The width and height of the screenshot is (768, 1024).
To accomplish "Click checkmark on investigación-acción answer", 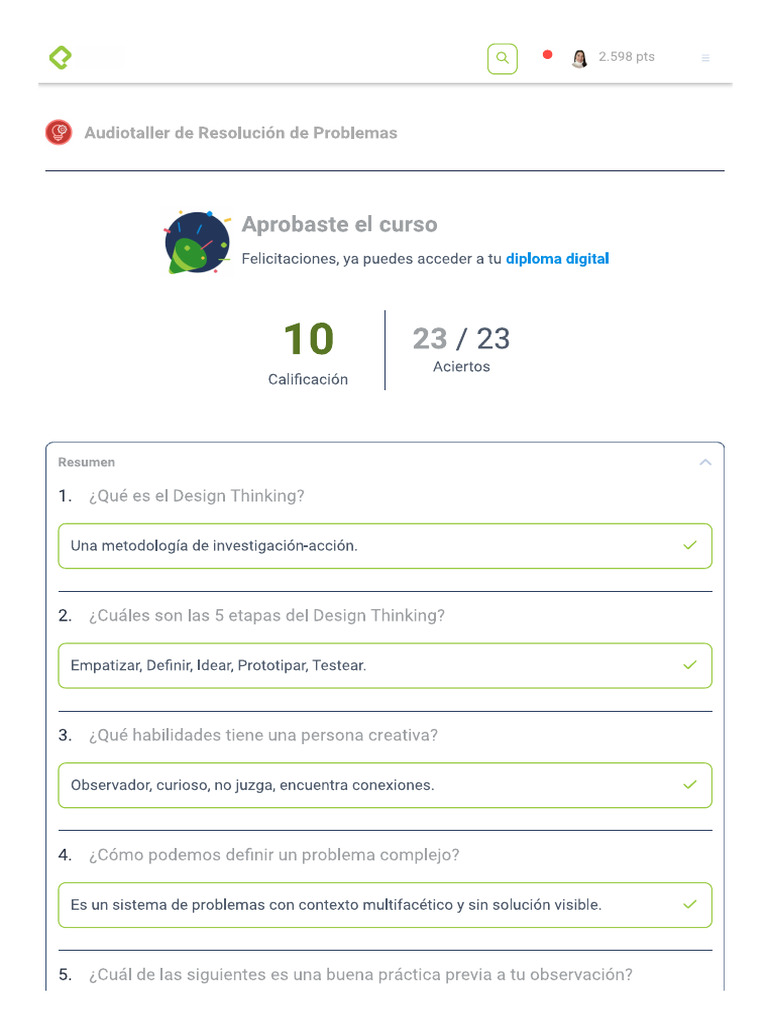I will pos(690,545).
